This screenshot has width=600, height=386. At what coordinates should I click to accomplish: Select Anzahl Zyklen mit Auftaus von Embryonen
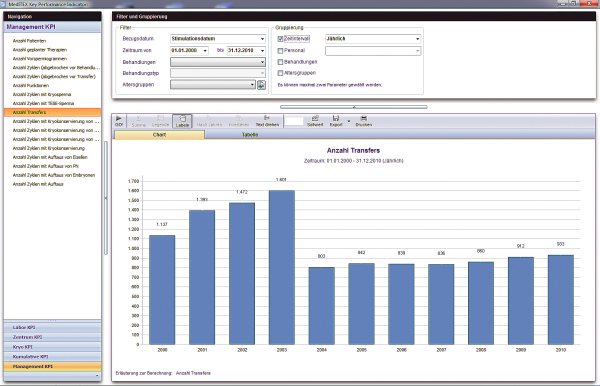coord(54,175)
